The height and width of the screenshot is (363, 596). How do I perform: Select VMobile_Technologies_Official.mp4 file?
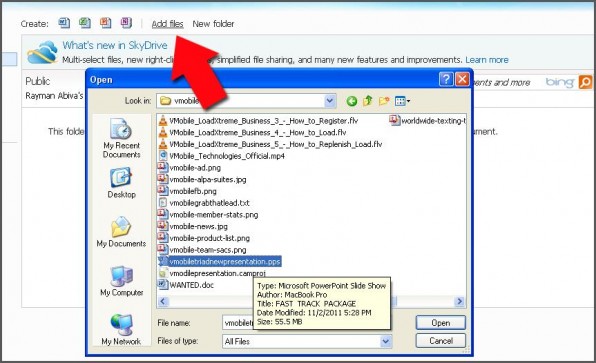coord(222,156)
